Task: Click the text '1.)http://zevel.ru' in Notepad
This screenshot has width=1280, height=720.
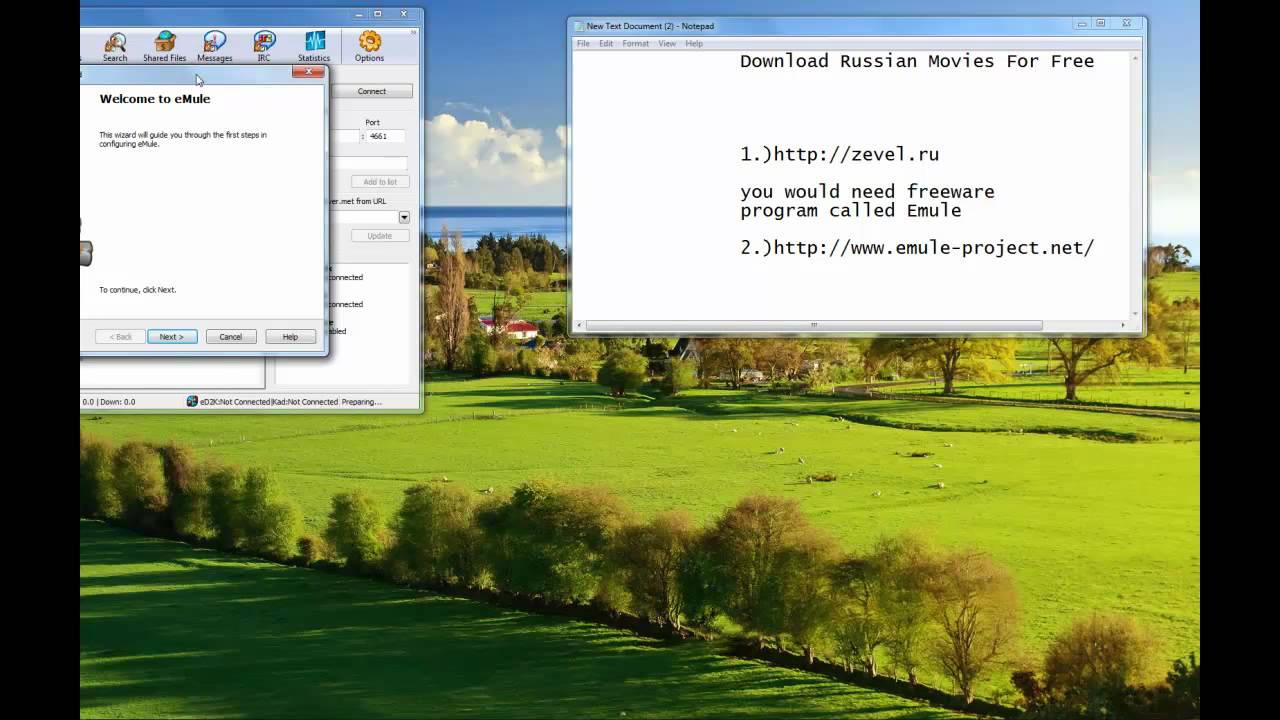Action: click(x=839, y=154)
